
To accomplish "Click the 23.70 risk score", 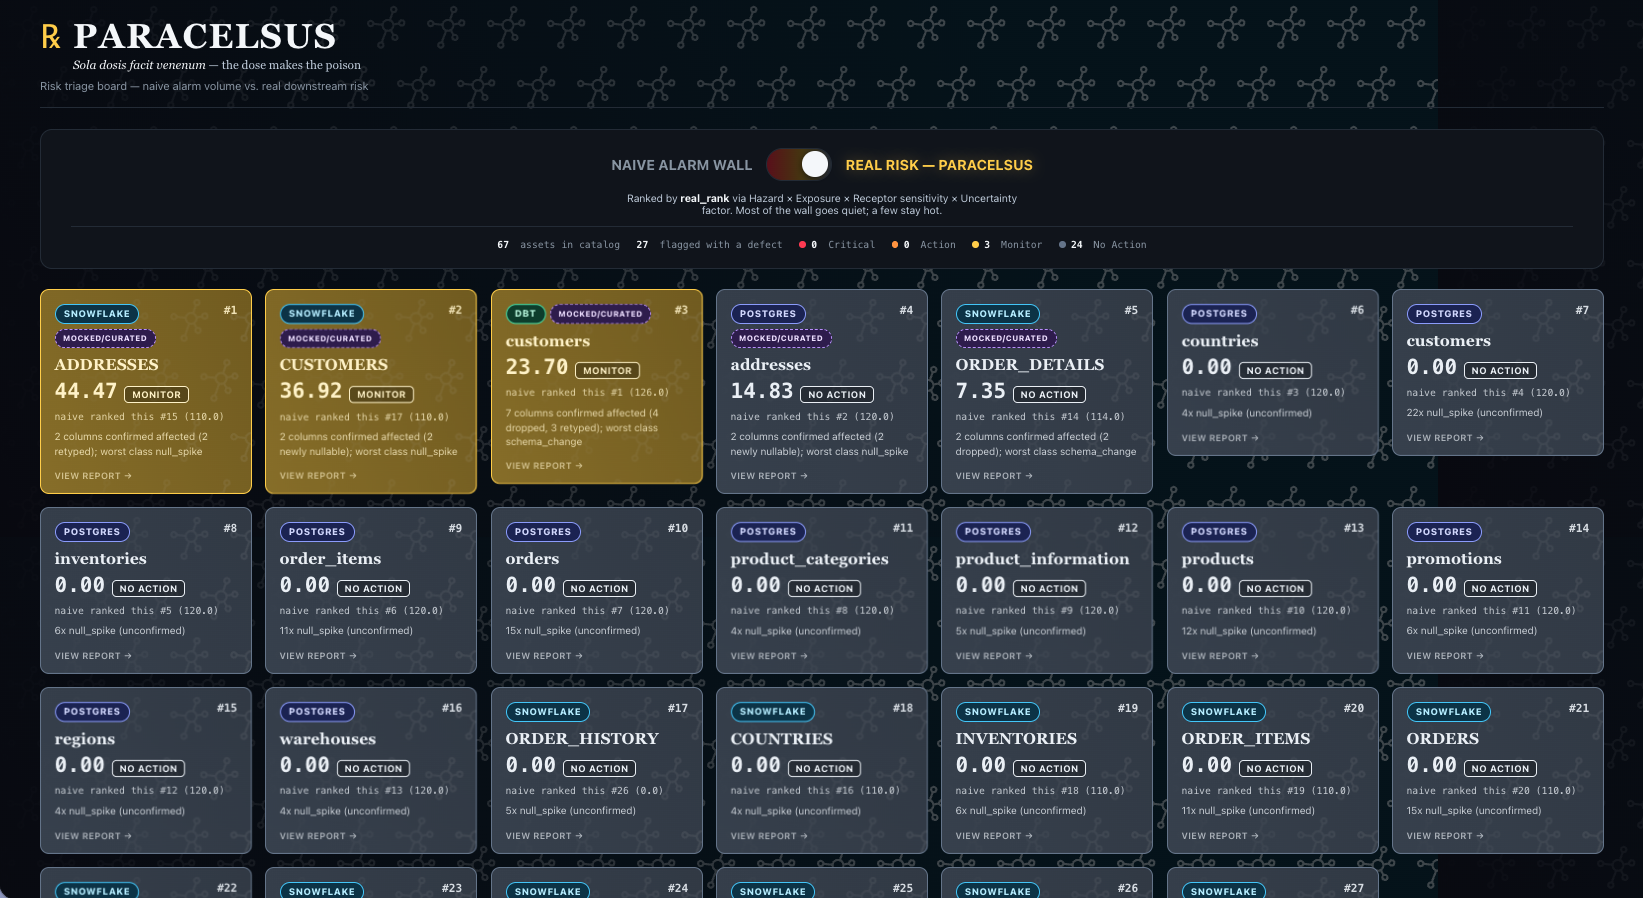I will click(x=537, y=367).
